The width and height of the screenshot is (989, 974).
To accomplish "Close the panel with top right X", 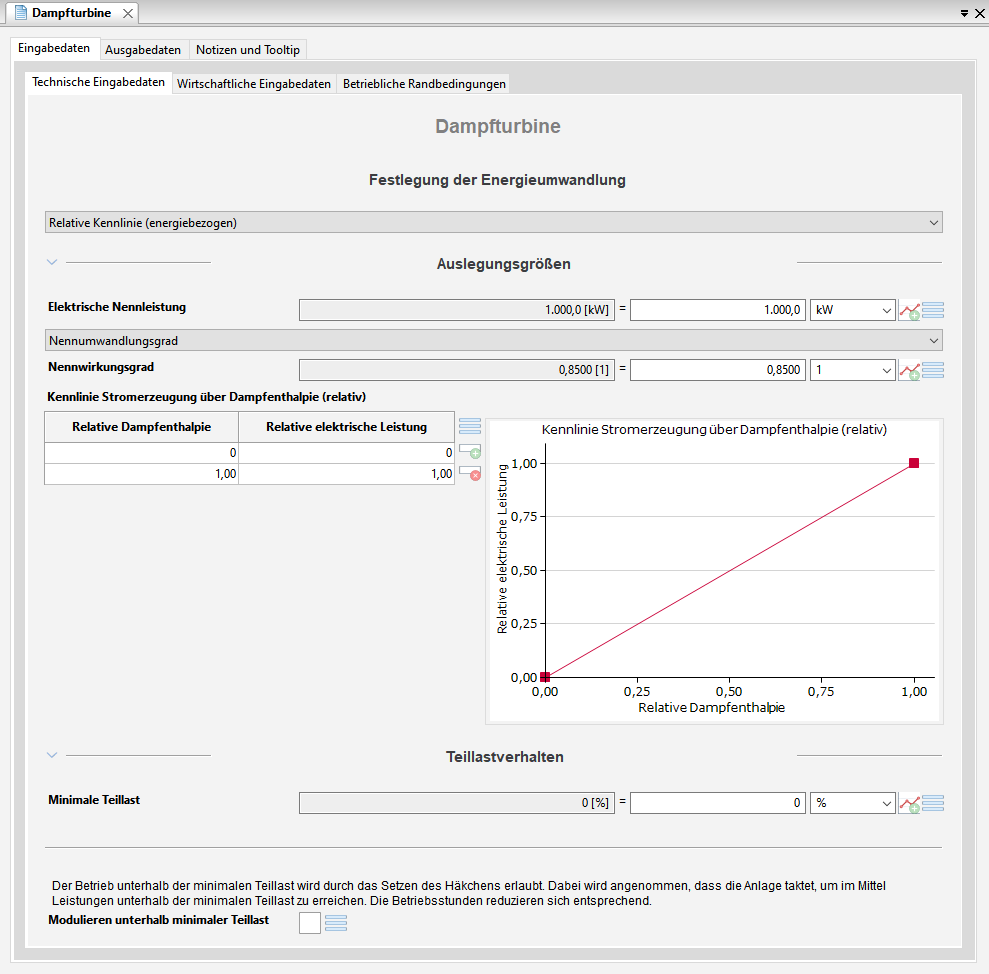I will (x=980, y=13).
